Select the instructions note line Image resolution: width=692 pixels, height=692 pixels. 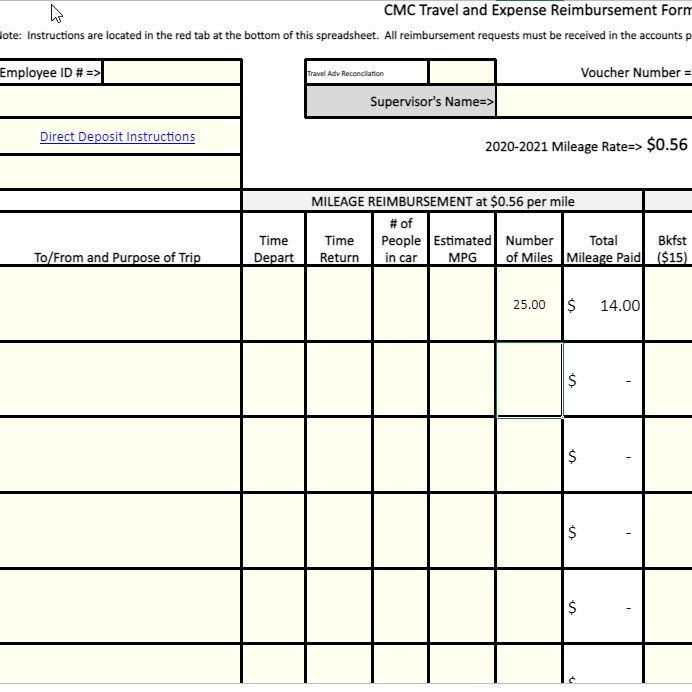tap(346, 35)
